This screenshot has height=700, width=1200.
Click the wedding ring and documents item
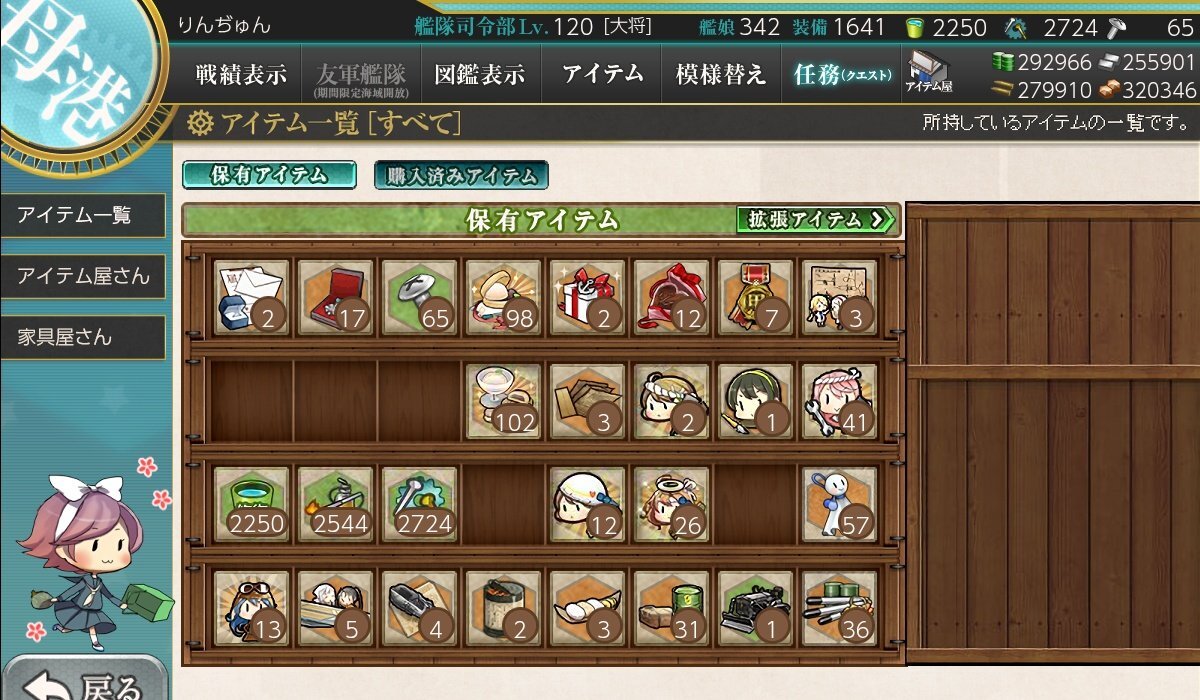(252, 298)
